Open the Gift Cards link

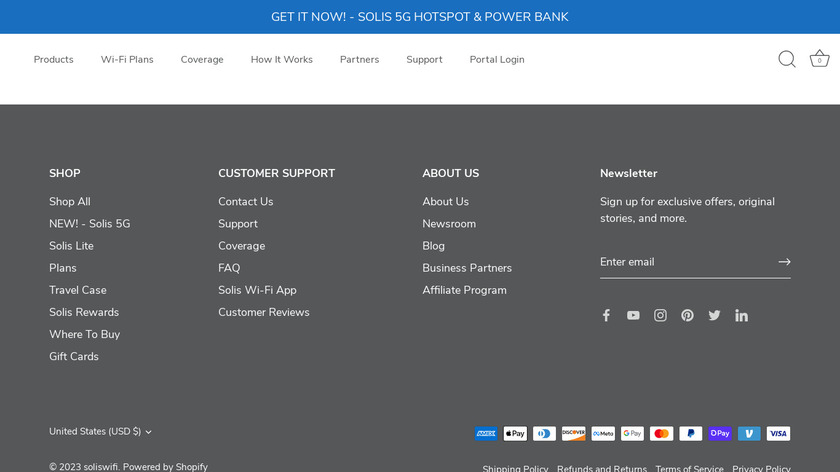(74, 356)
